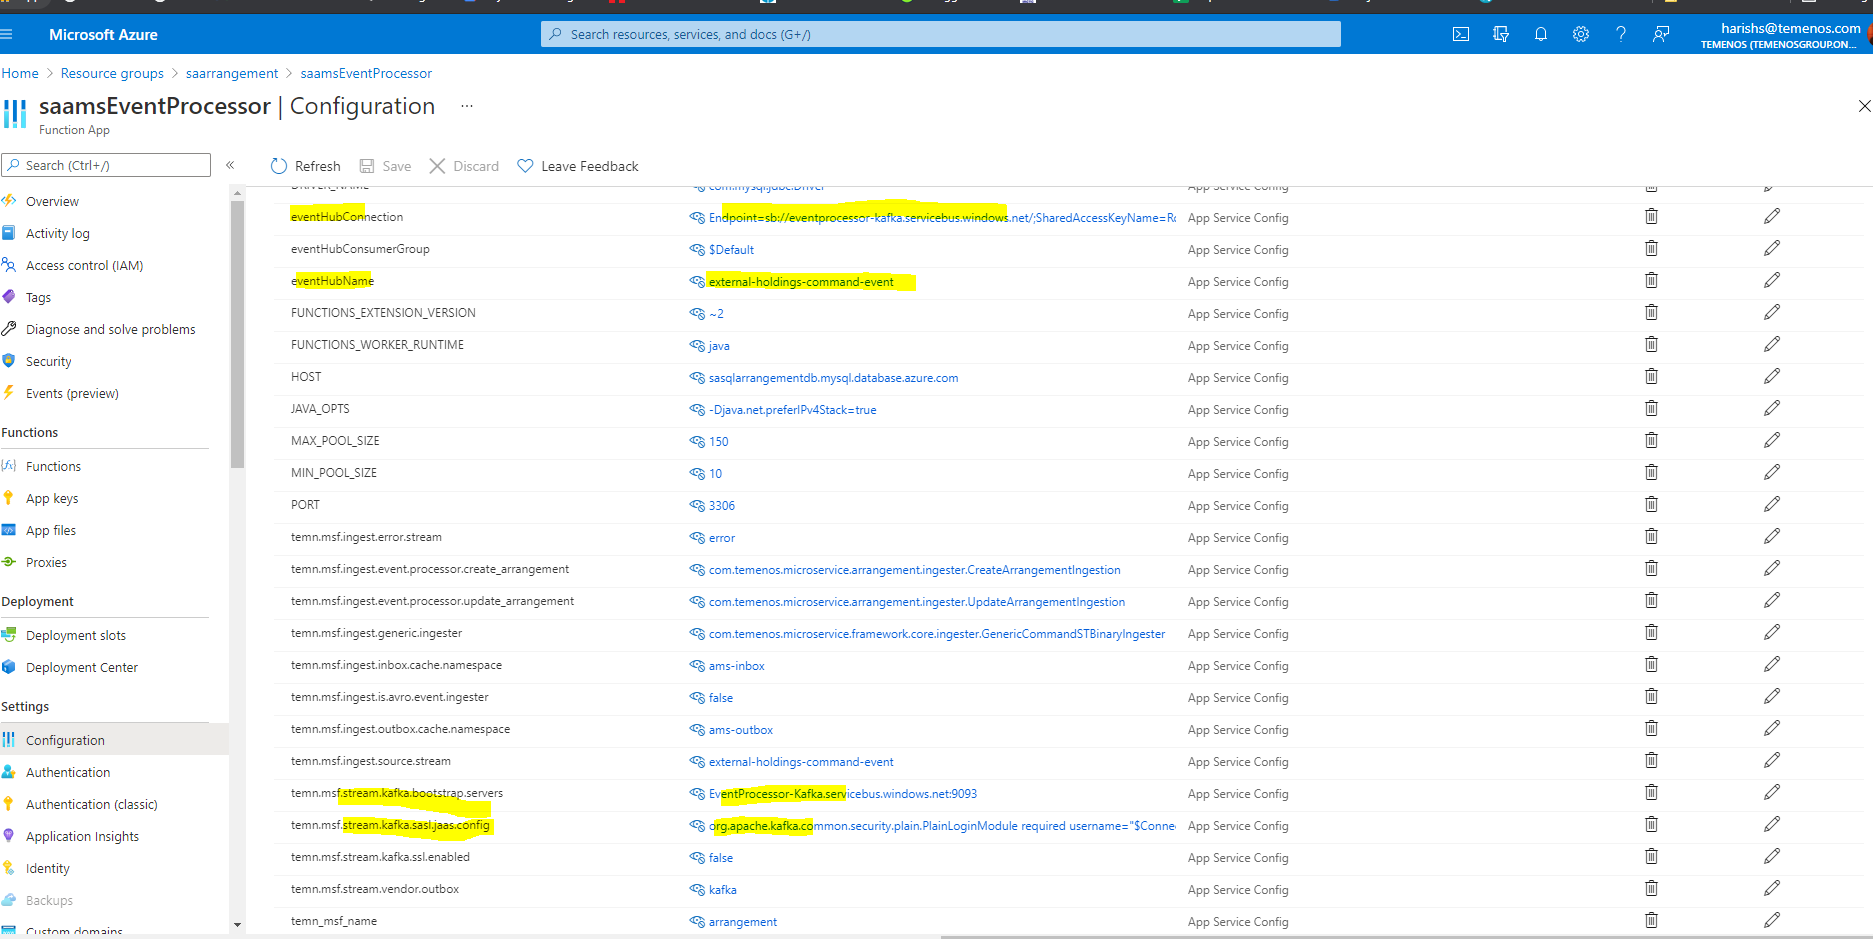
Task: Click the Refresh button
Action: coord(306,166)
